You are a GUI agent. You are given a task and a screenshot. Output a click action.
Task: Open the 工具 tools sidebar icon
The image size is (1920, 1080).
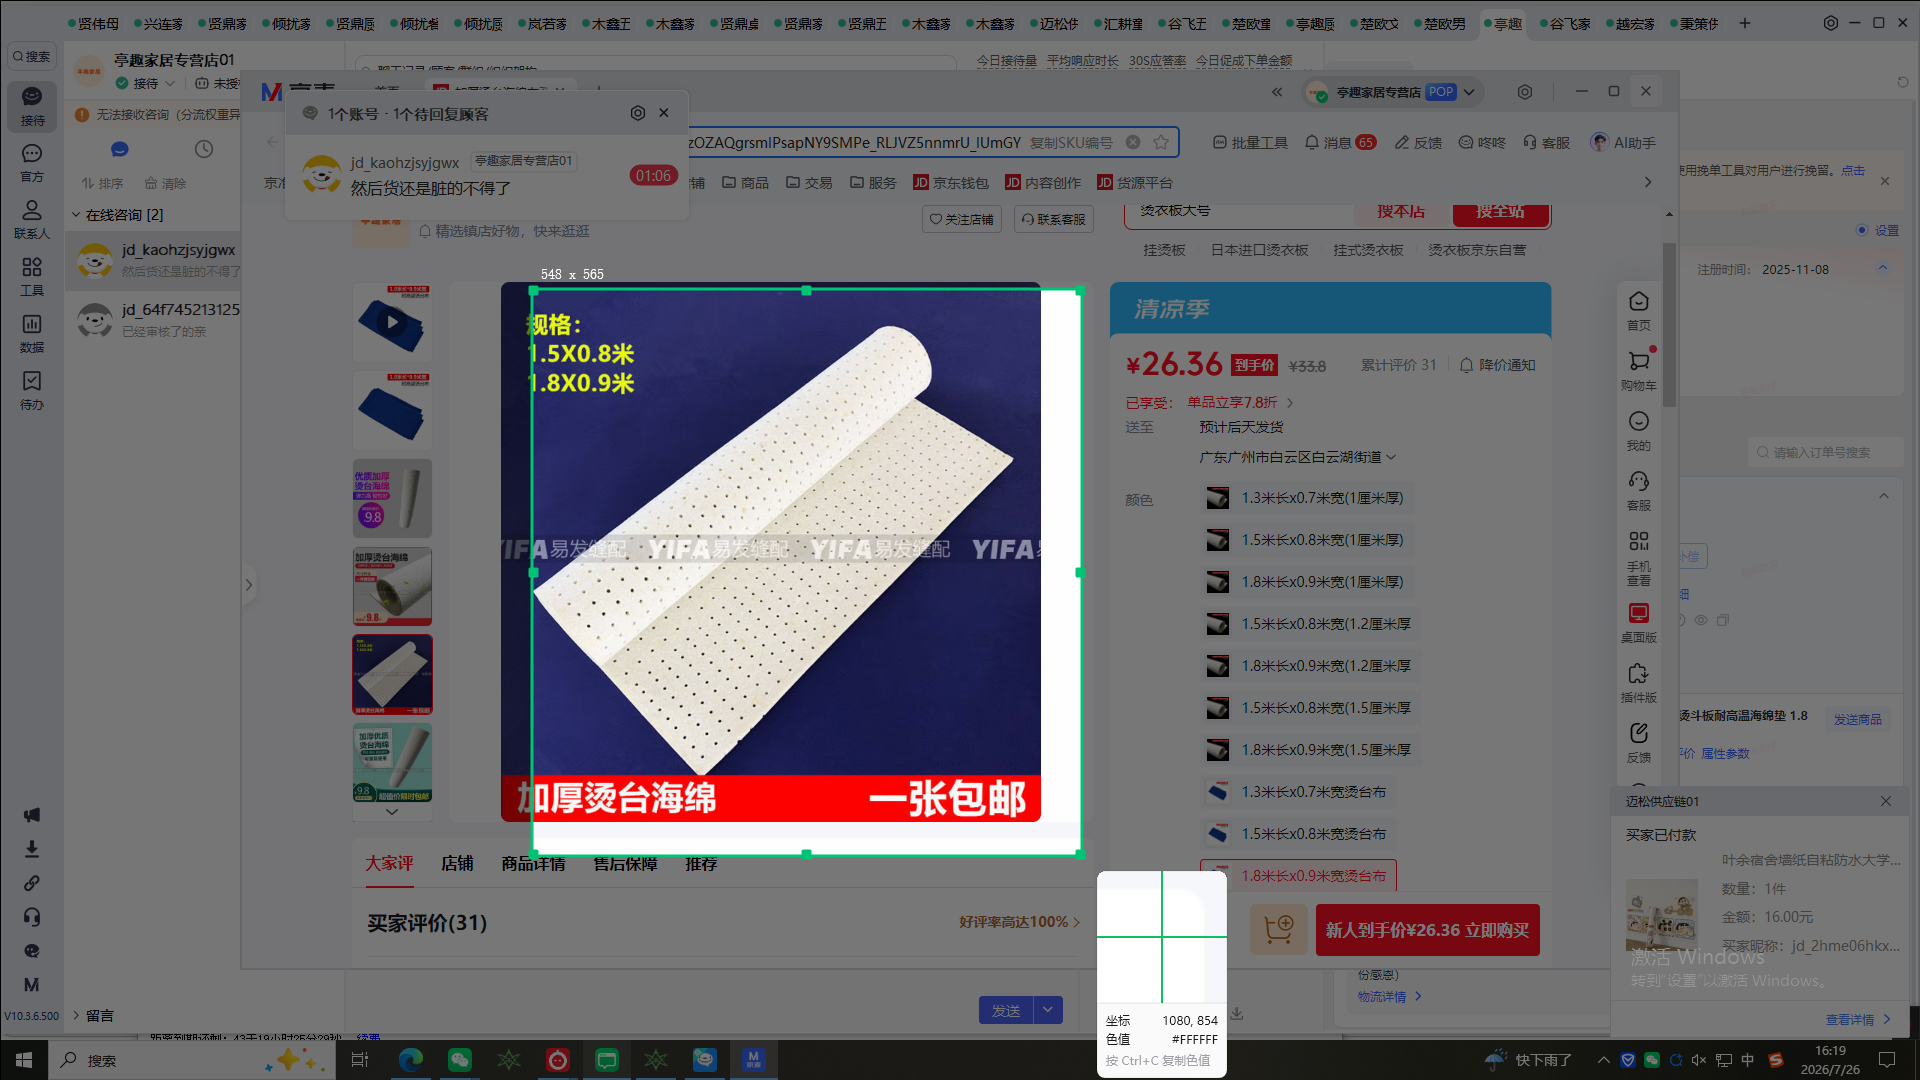click(x=32, y=276)
